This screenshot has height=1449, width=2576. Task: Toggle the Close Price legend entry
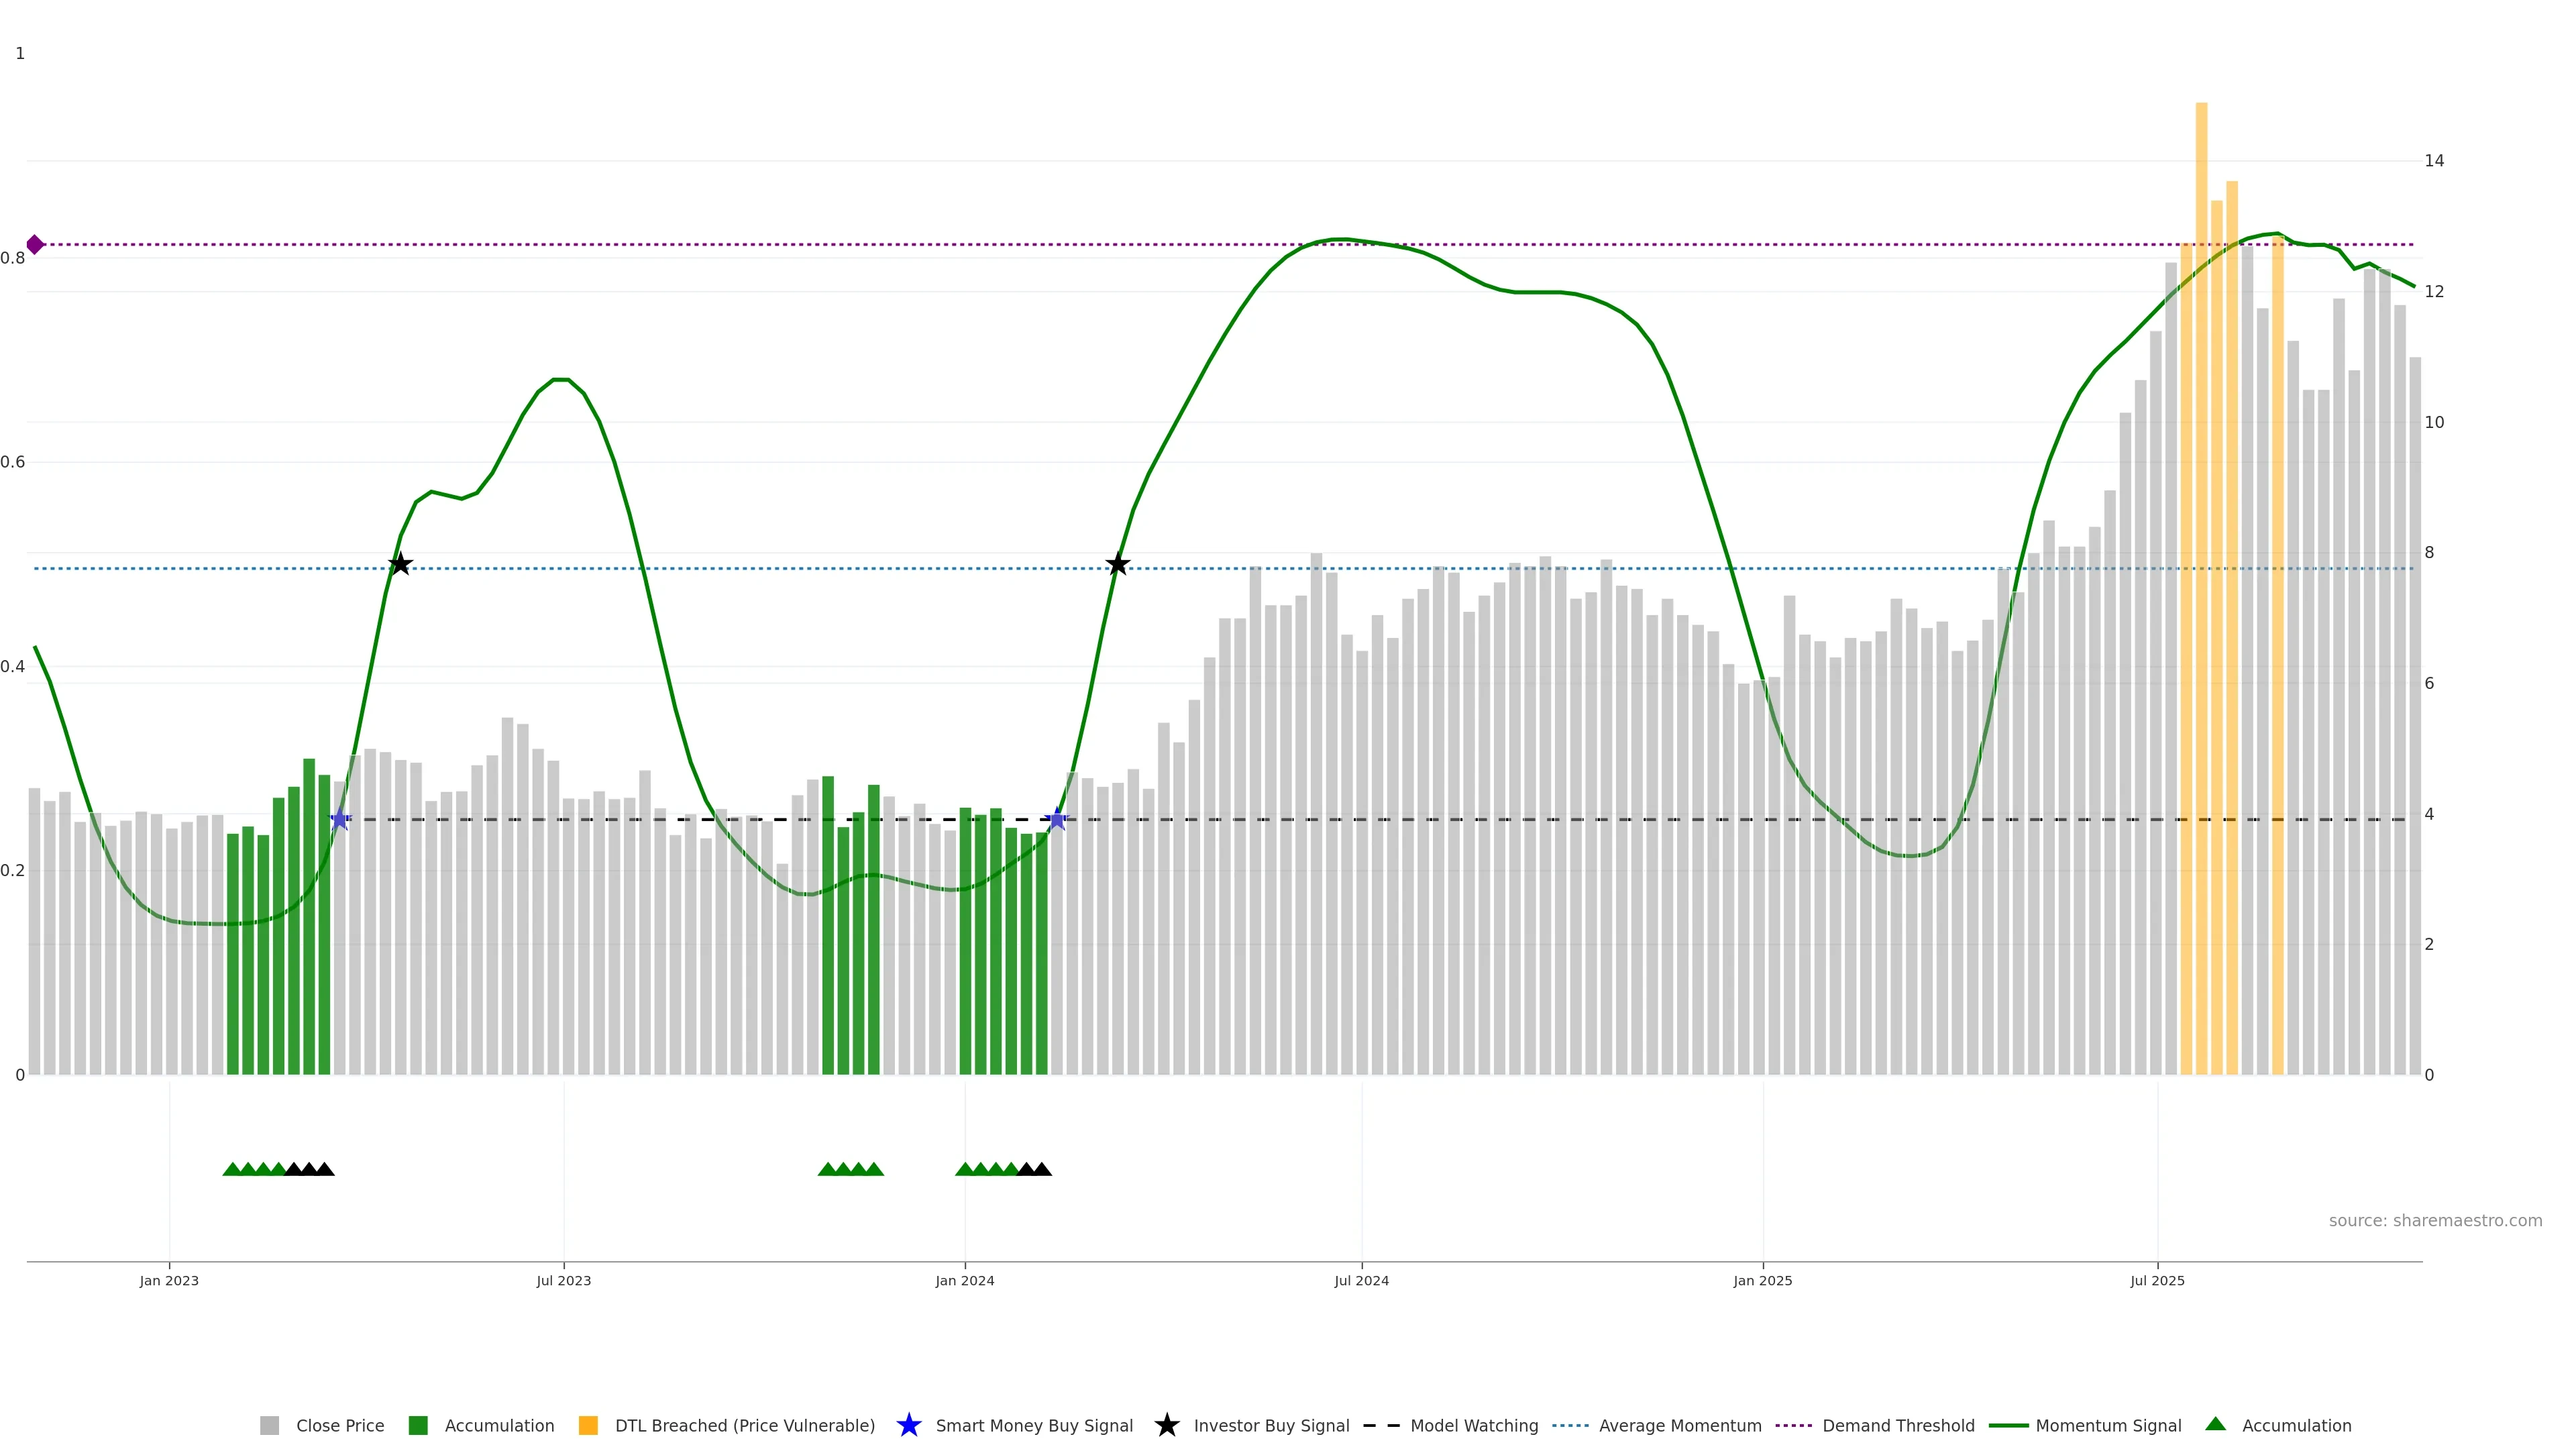[339, 1425]
